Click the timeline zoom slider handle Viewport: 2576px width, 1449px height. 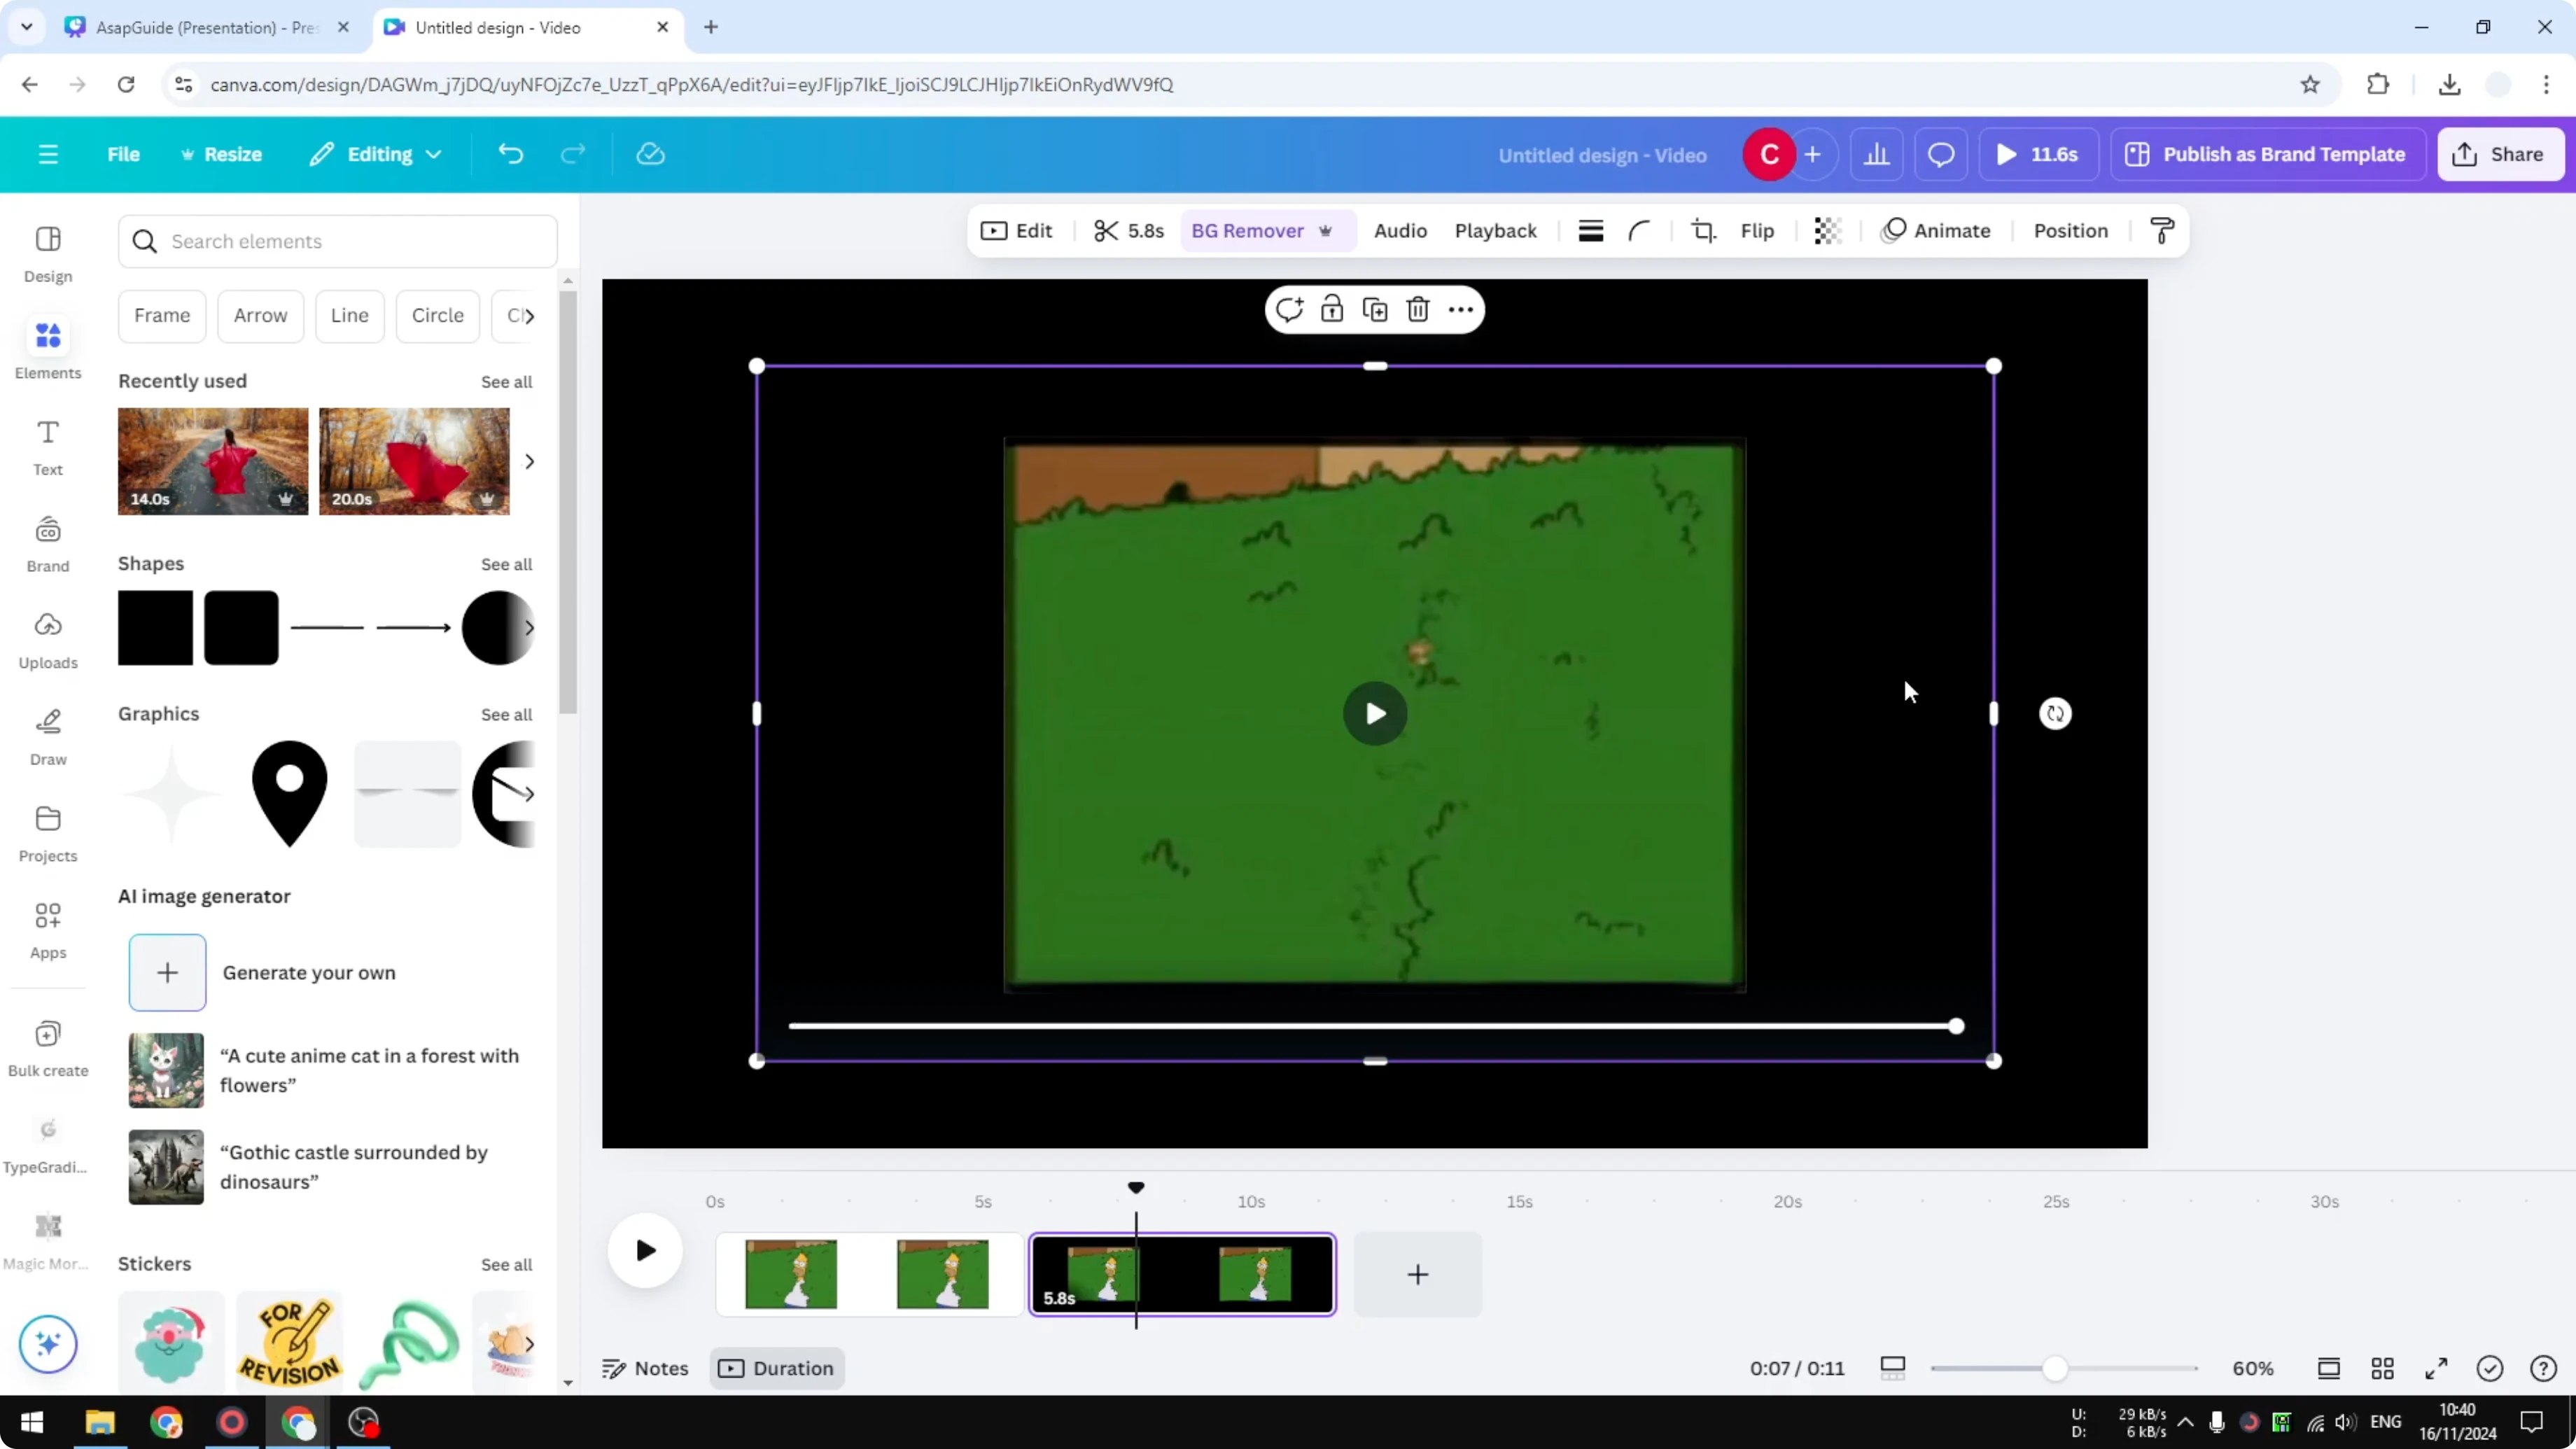[x=2054, y=1368]
